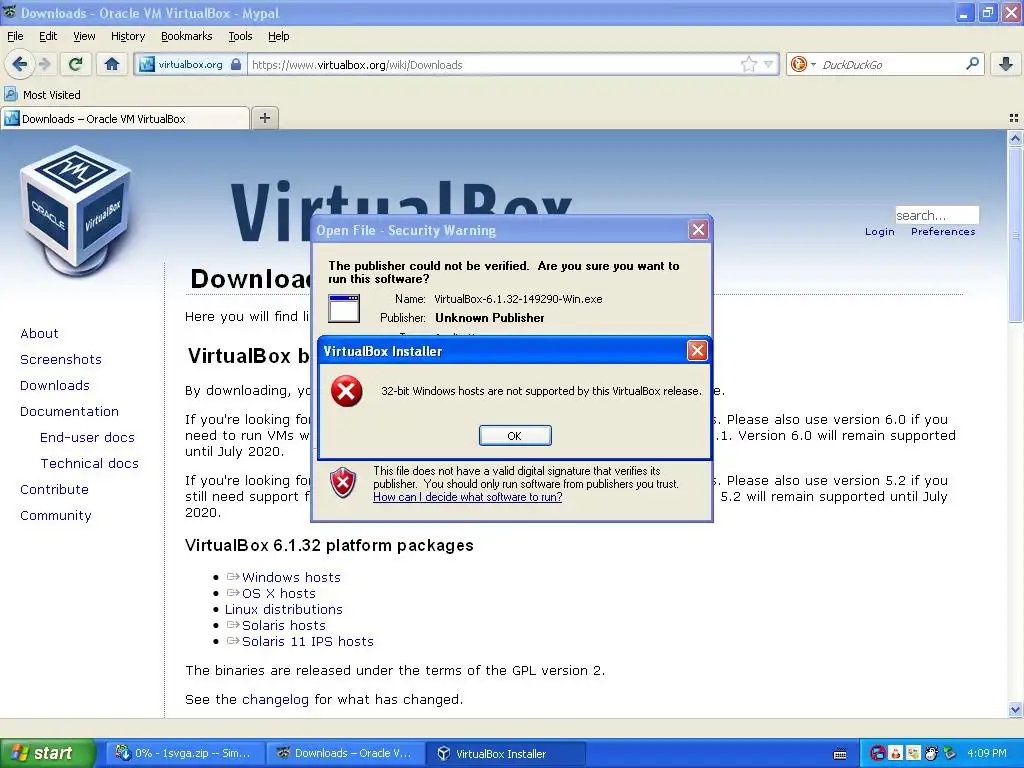Click the tab groups grid icon
Image resolution: width=1024 pixels, height=768 pixels.
[x=1014, y=118]
